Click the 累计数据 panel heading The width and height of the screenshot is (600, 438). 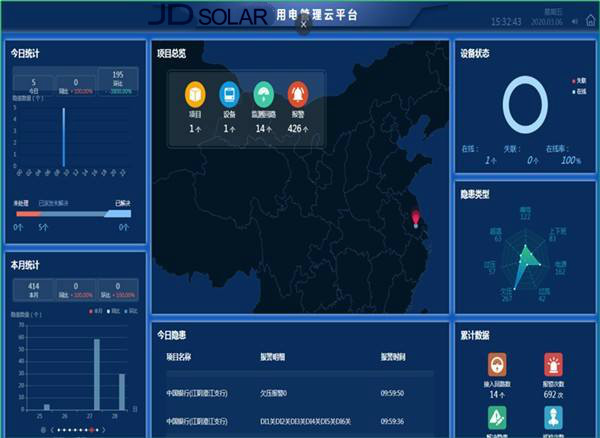[475, 335]
